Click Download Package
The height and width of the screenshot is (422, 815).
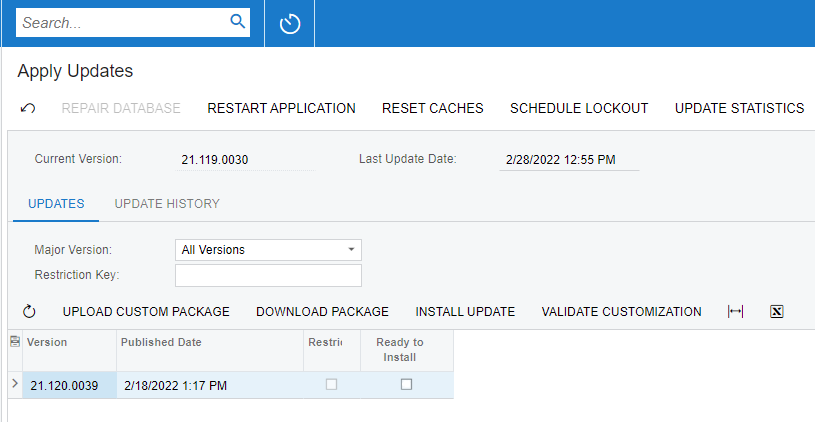(x=322, y=311)
